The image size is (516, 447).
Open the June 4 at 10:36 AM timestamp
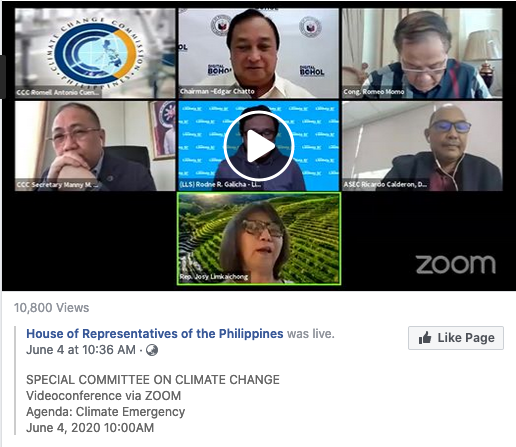(81, 350)
